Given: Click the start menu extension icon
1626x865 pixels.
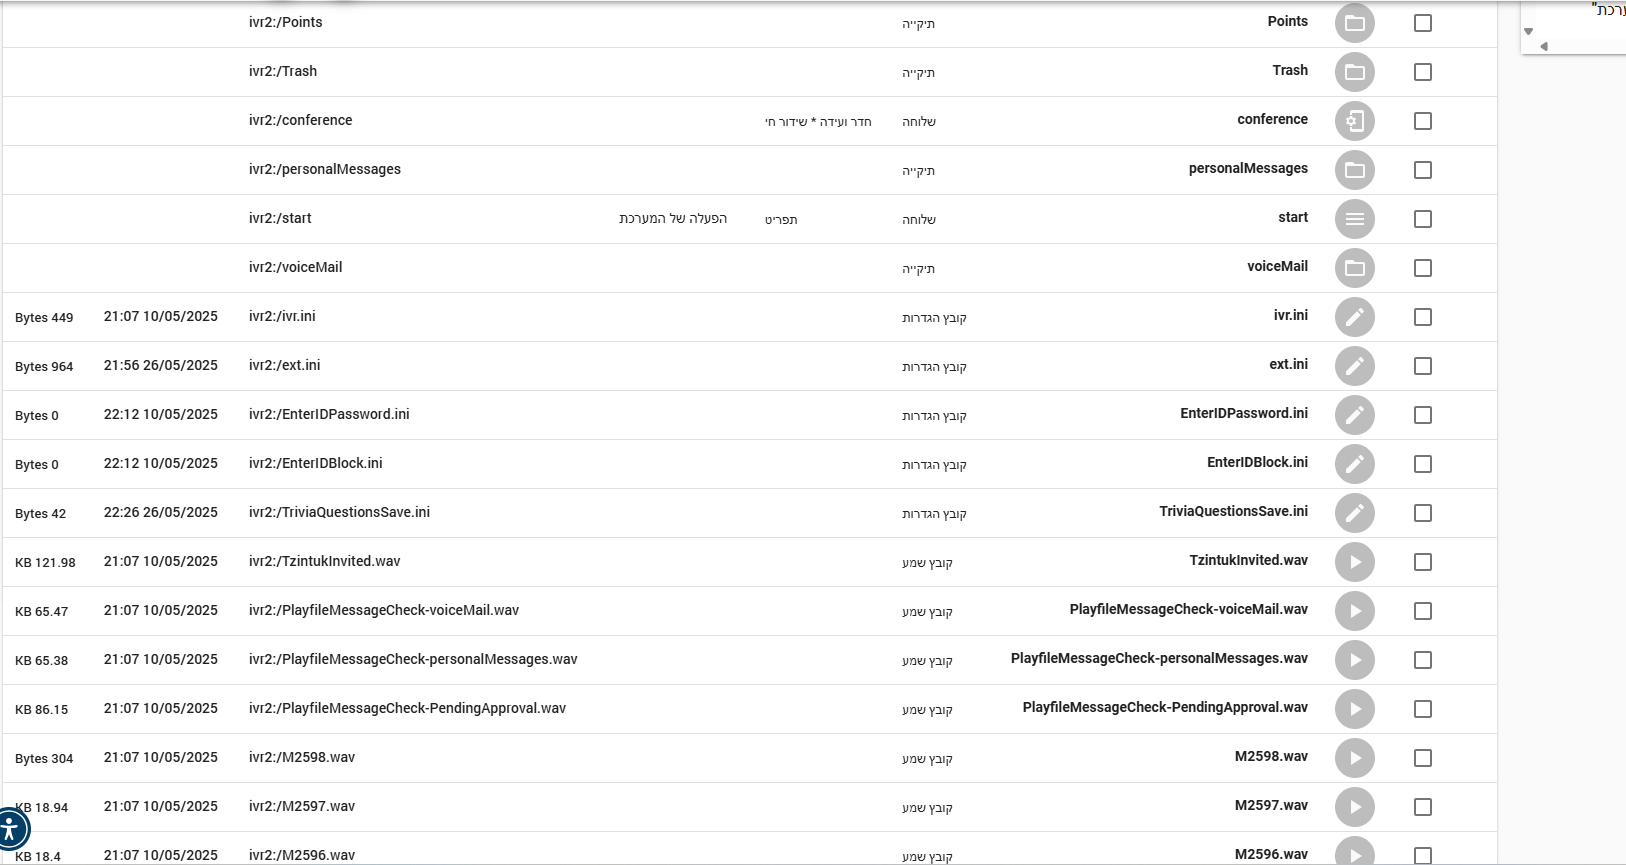Looking at the screenshot, I should click(1354, 219).
